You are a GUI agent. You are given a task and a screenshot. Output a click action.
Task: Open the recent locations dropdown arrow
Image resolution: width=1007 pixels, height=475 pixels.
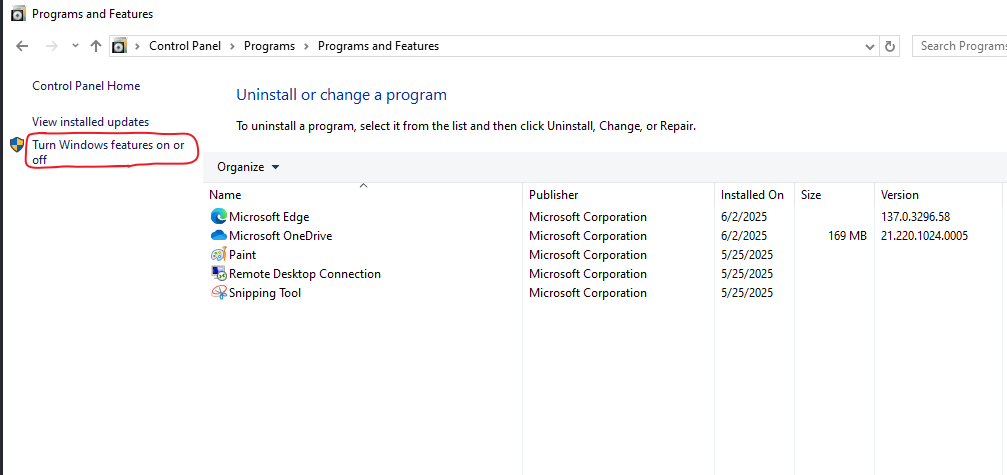(x=75, y=46)
